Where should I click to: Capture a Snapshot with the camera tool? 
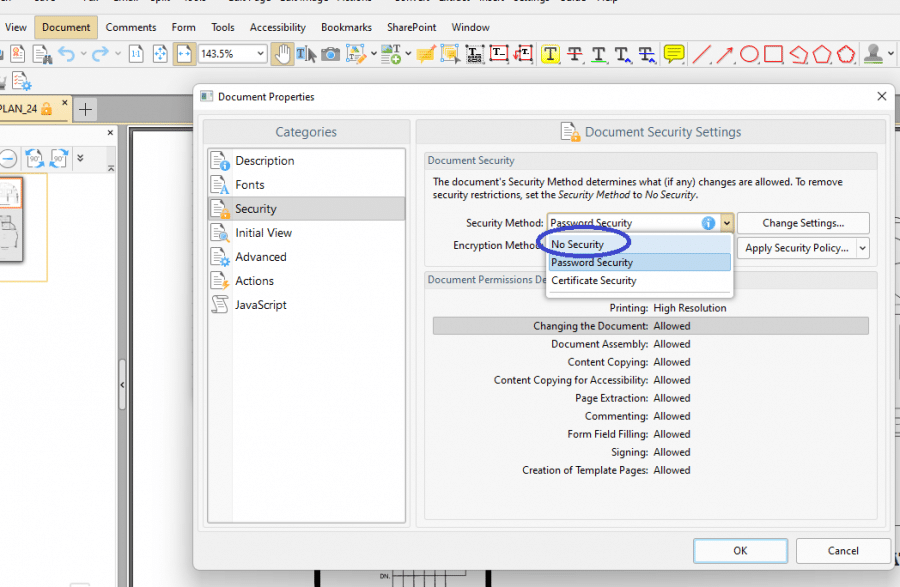[330, 53]
